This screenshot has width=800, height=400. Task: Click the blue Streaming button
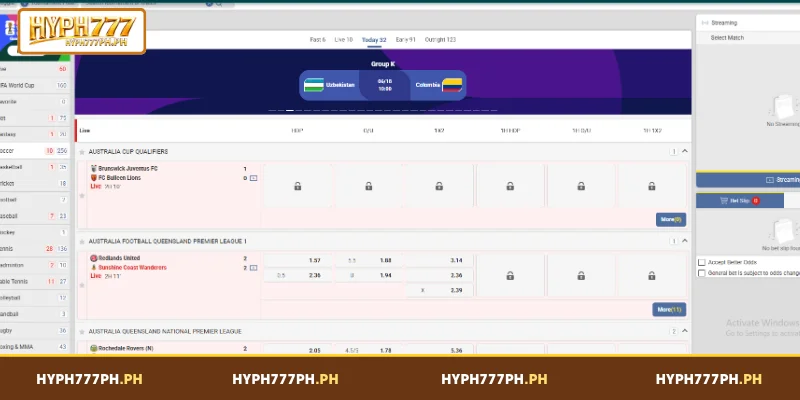point(748,180)
